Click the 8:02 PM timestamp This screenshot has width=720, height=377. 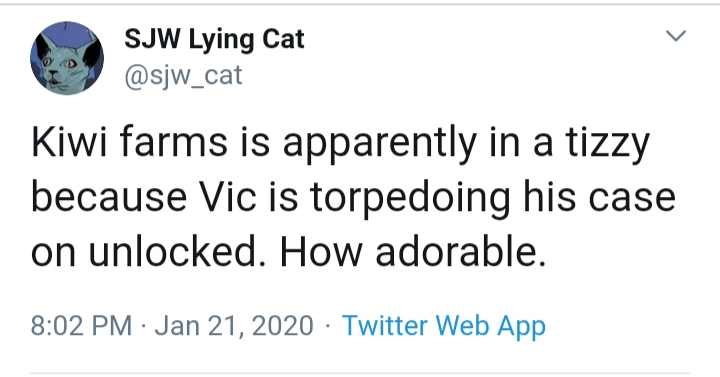[81, 326]
